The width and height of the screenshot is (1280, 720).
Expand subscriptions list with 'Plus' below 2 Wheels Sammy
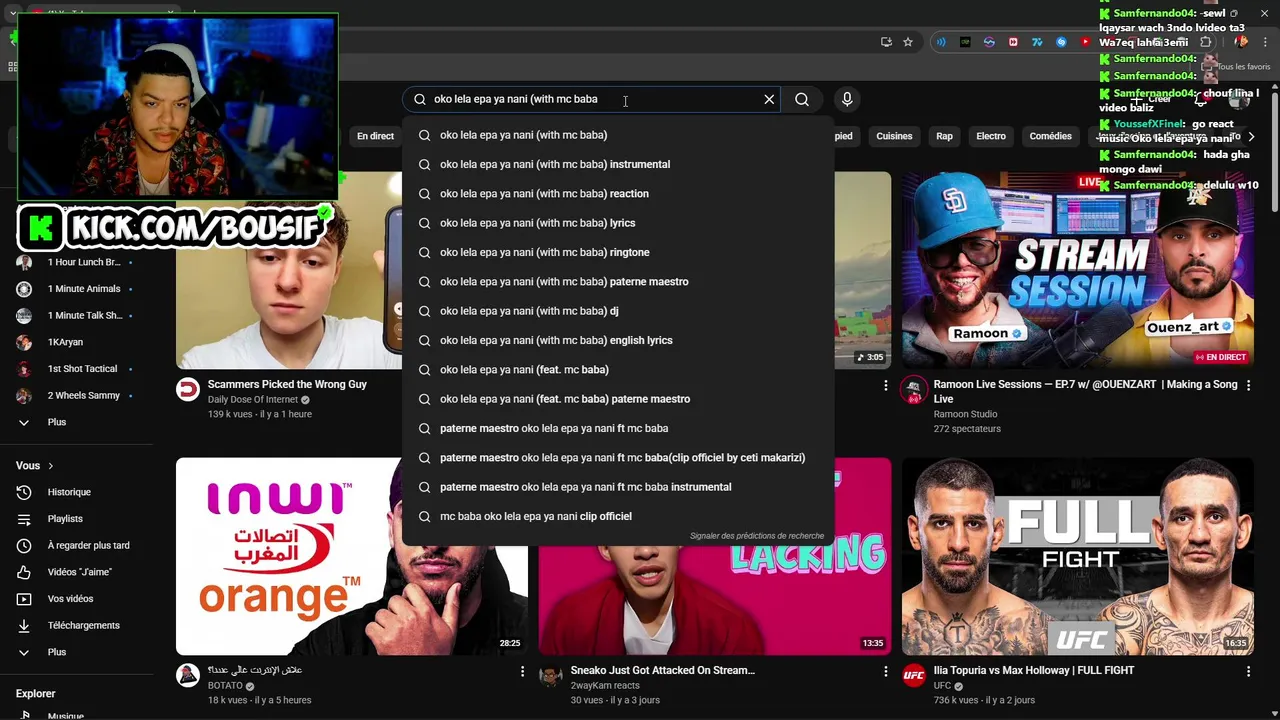click(x=76, y=422)
